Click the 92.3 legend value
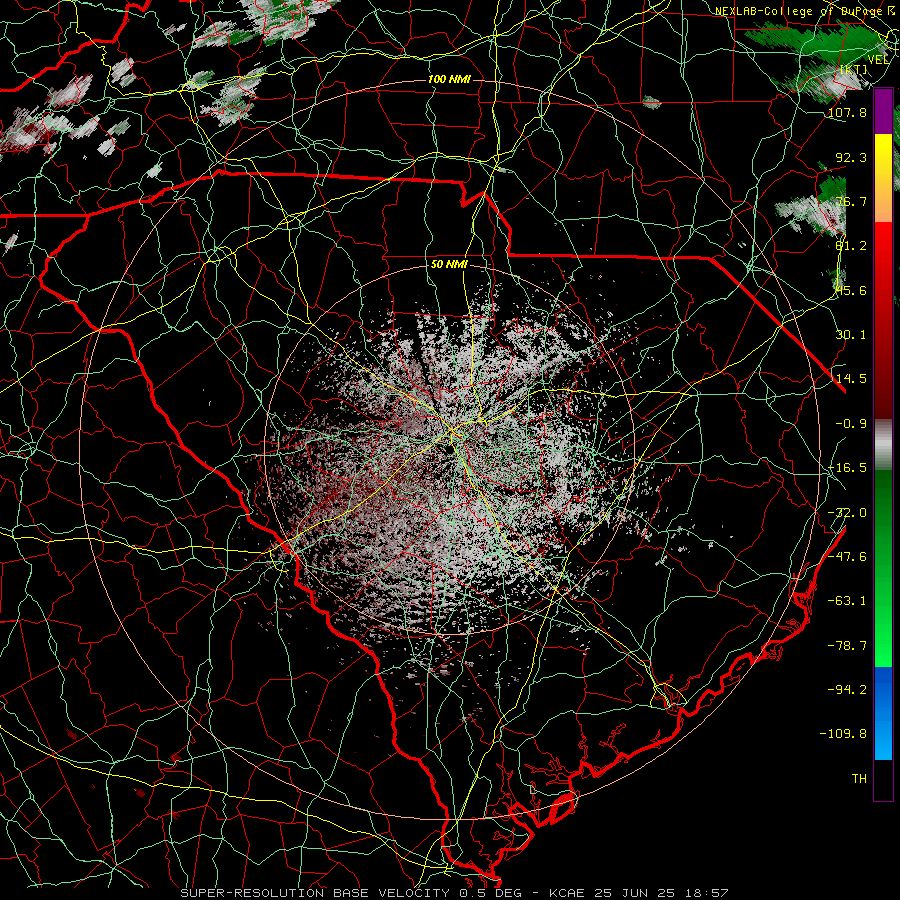The height and width of the screenshot is (900, 900). pos(851,157)
